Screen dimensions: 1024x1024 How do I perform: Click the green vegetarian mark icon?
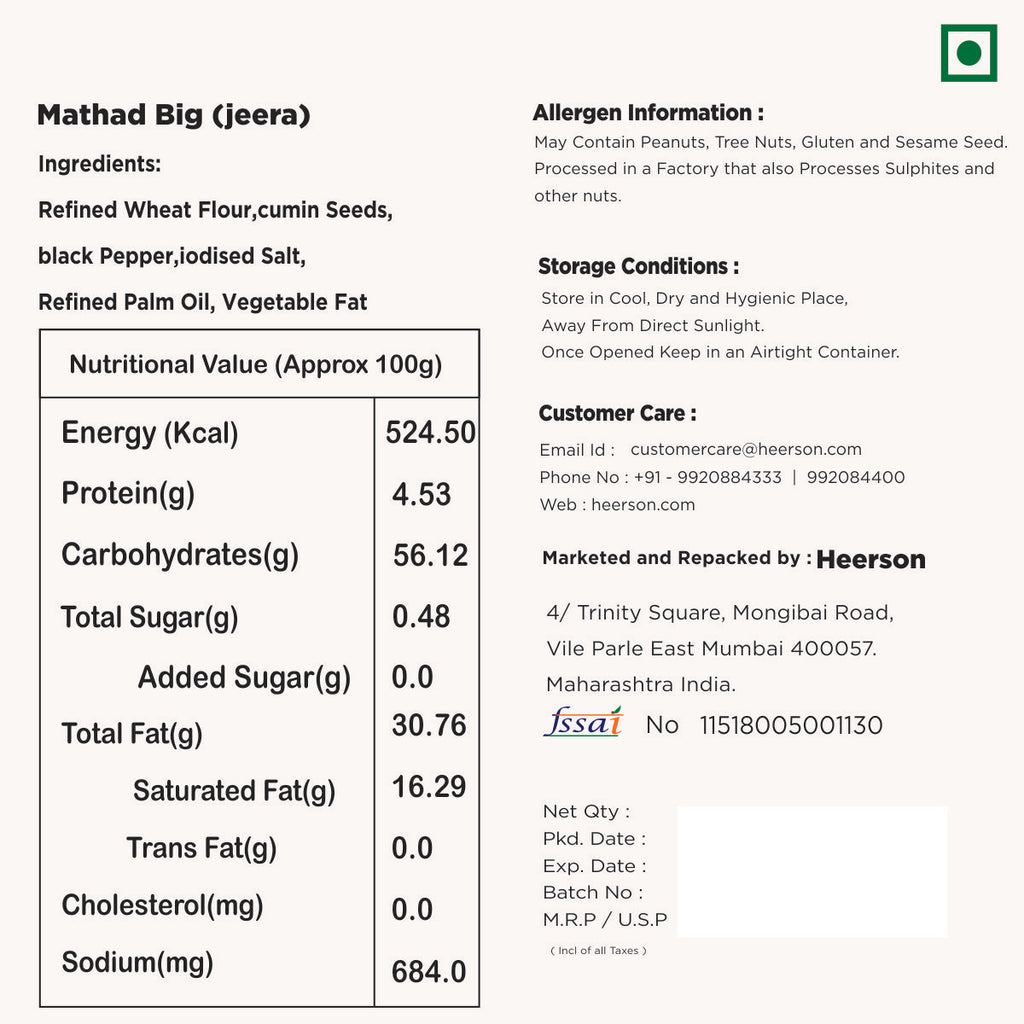(x=968, y=53)
